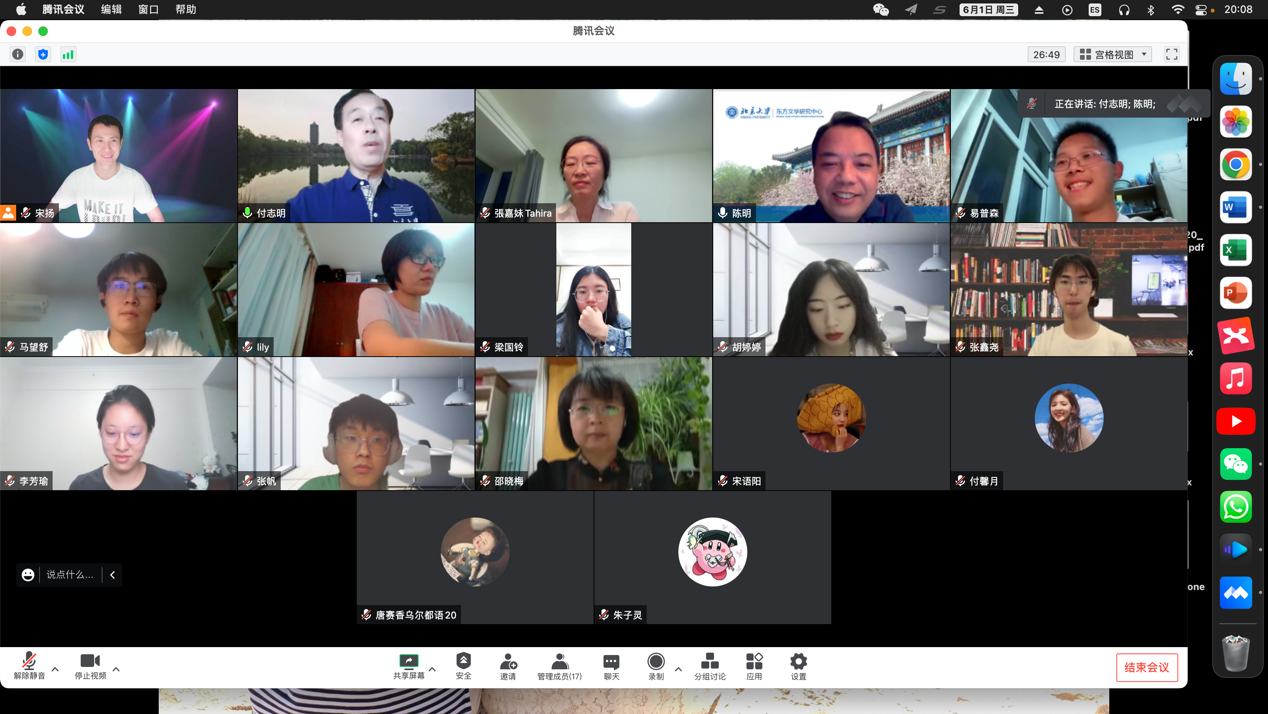Open 设置 settings gear

[x=798, y=666]
